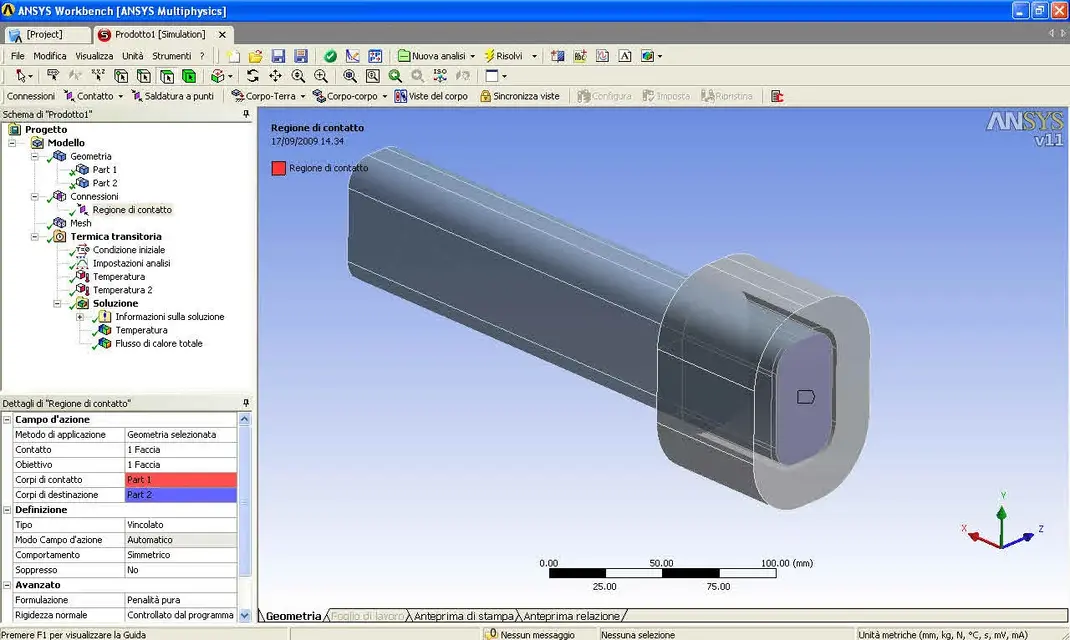Click the new file icon
Image resolution: width=1070 pixels, height=640 pixels.
(x=233, y=56)
